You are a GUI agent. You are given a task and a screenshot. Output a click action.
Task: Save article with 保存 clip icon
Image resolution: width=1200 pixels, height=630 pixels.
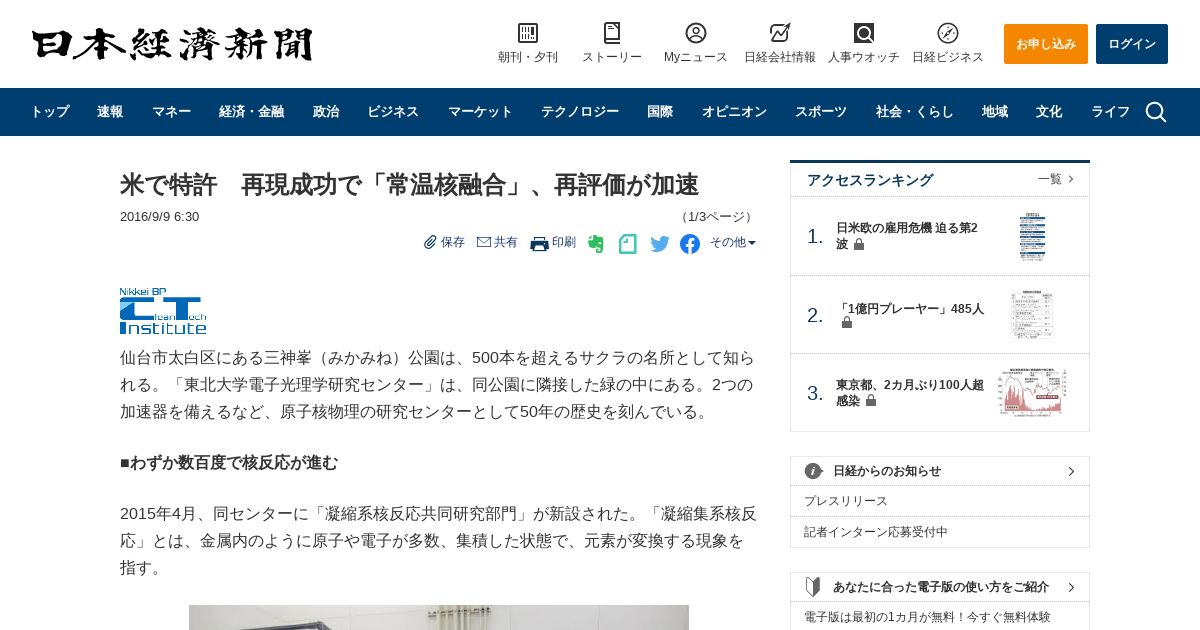click(430, 242)
